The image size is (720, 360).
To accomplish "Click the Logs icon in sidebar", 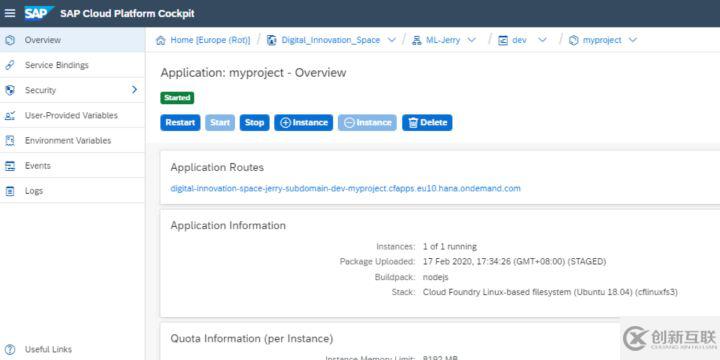I will point(10,191).
